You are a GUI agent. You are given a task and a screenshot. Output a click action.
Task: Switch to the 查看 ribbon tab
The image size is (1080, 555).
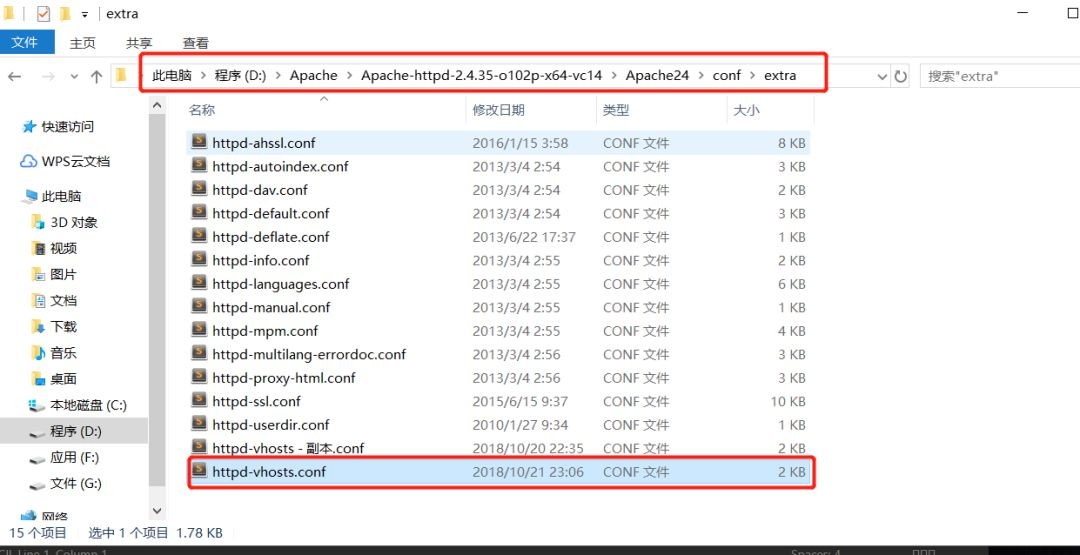196,43
